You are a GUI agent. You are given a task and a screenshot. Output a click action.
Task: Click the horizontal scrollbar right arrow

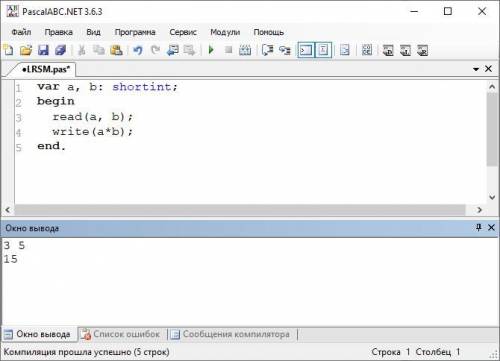click(480, 210)
